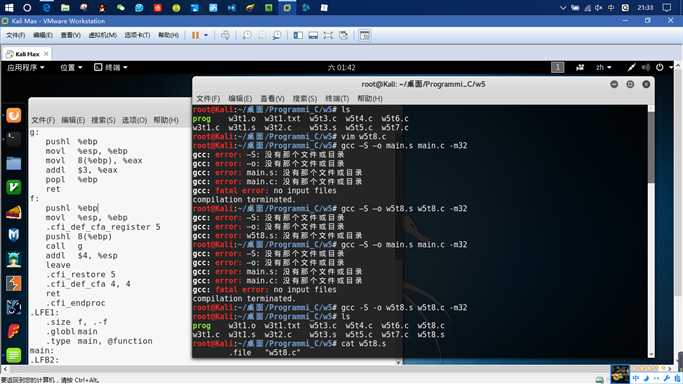Open the orange Firefox dock icon
Viewport: 683px width, 384px height.
coord(14,116)
